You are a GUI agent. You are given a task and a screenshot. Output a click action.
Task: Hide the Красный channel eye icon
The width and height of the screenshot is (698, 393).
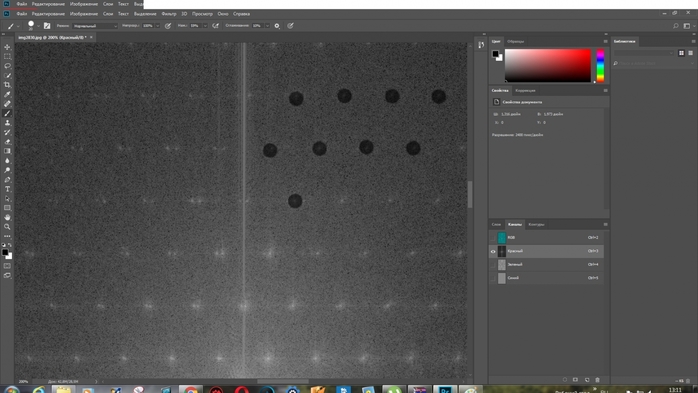493,251
